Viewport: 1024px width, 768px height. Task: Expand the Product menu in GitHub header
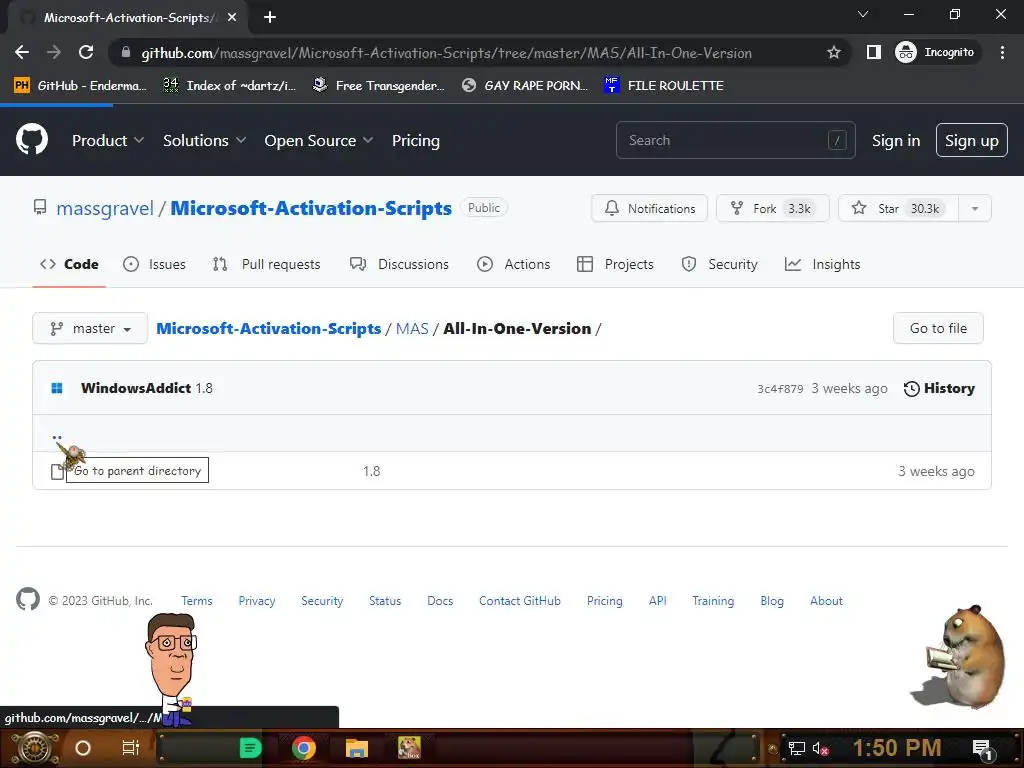coord(108,140)
